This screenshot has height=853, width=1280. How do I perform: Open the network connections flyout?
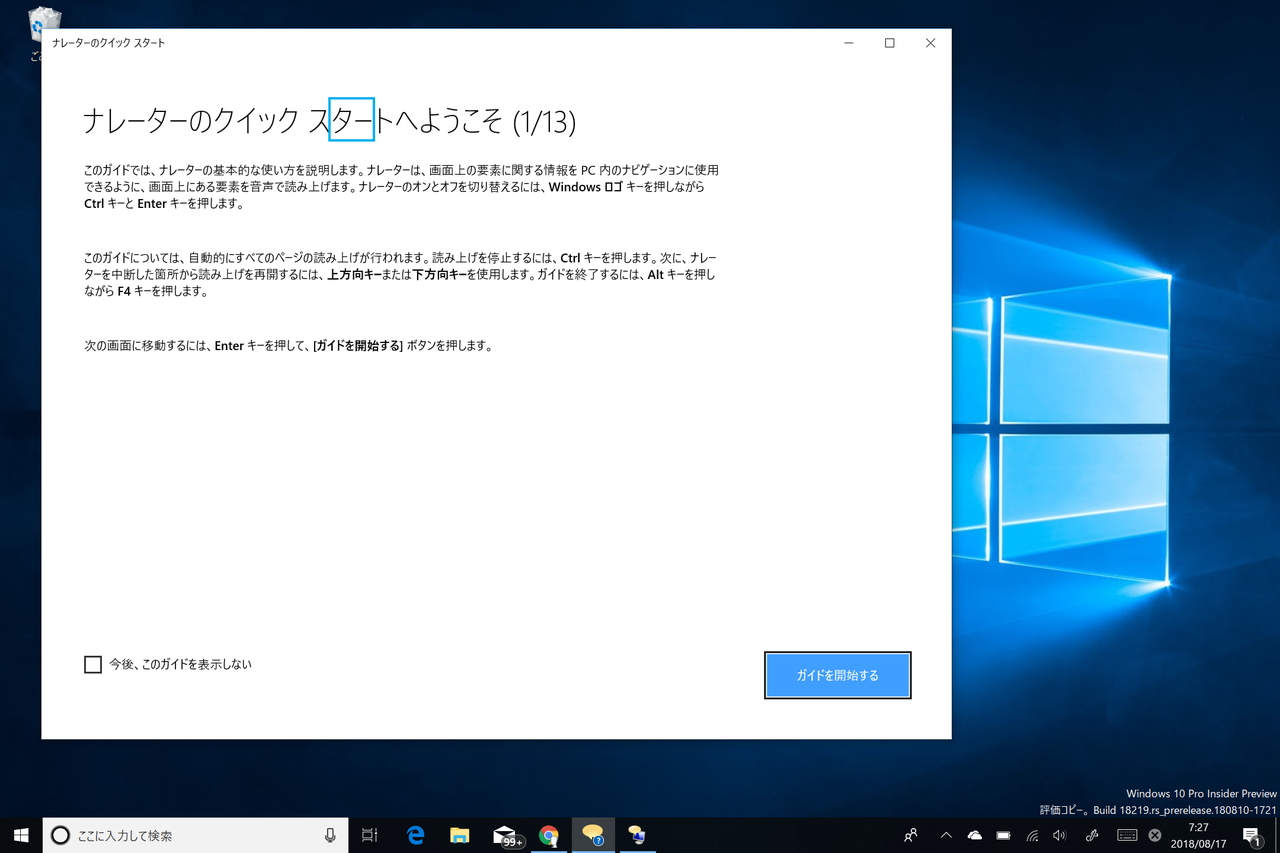click(1031, 835)
